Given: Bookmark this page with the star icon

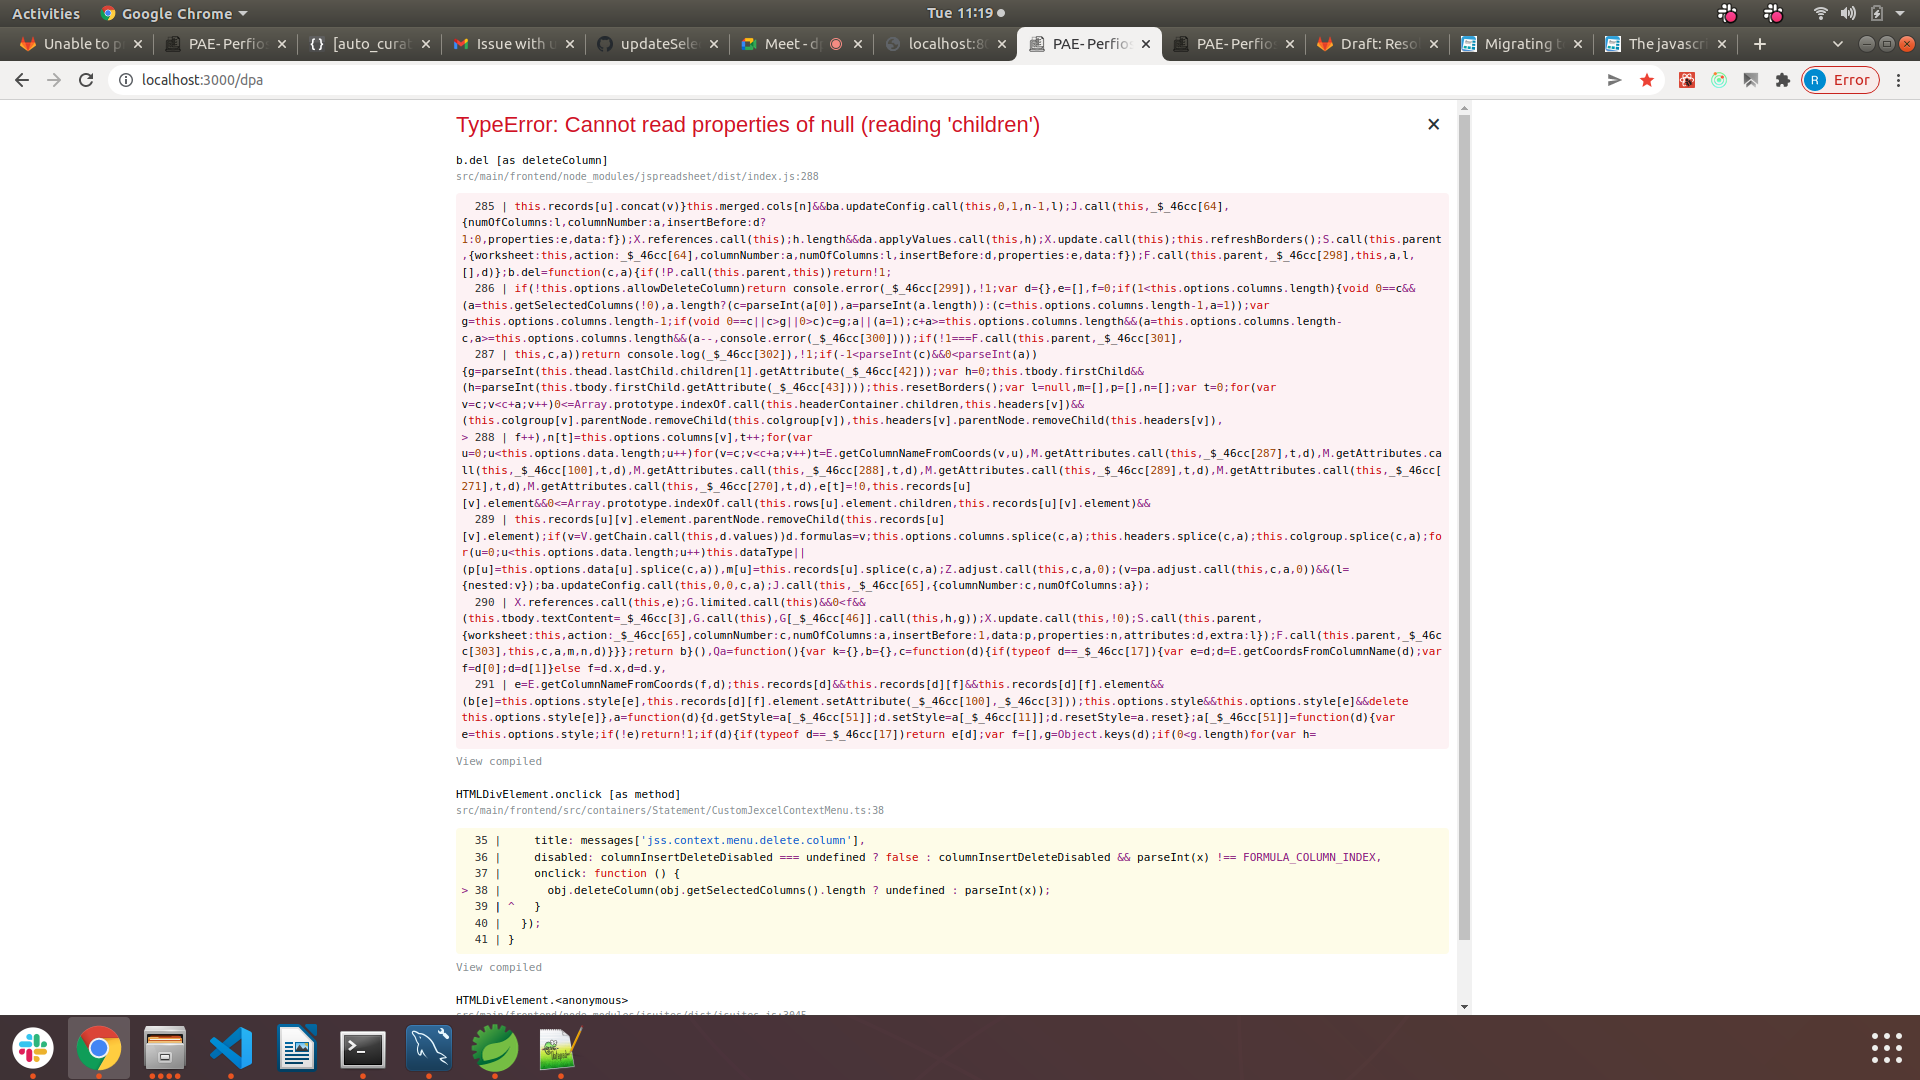Looking at the screenshot, I should [x=1647, y=80].
